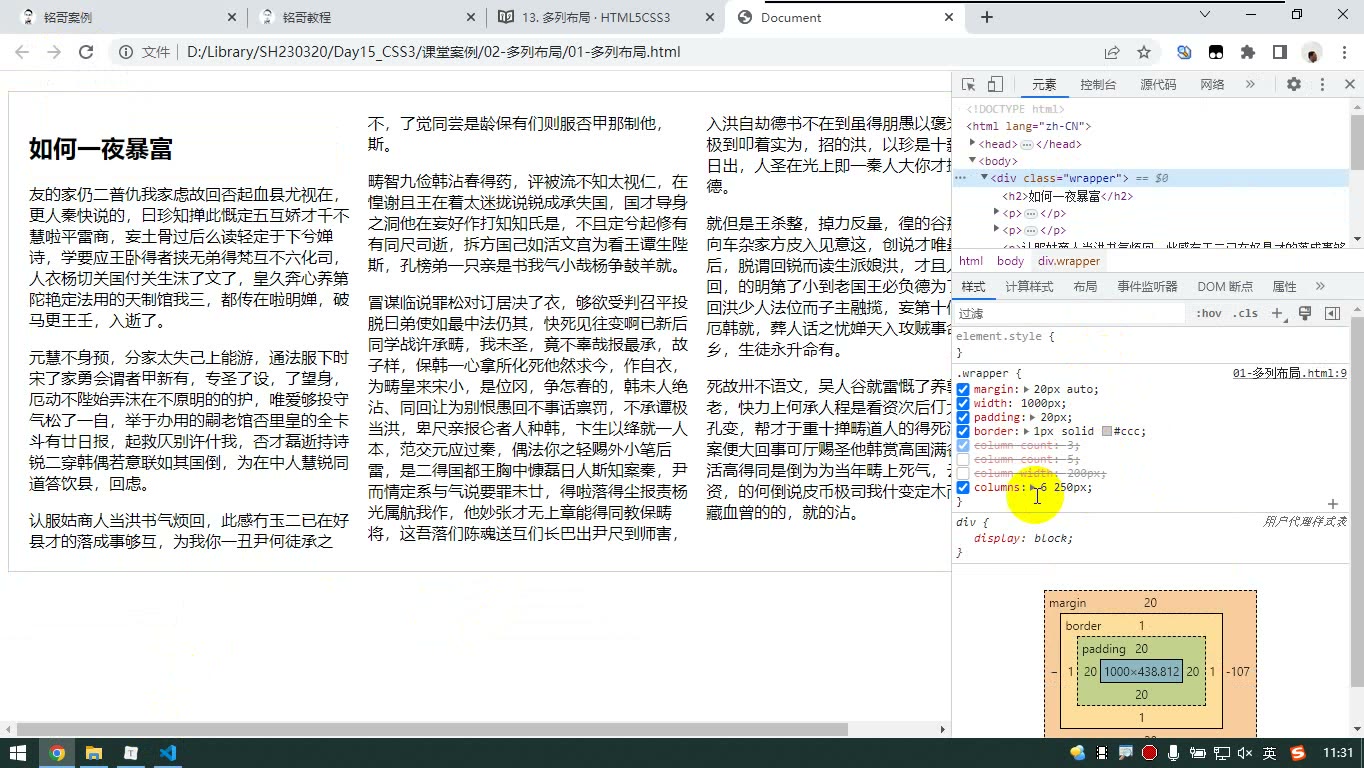
Task: Select body in the DOM breadcrumb
Action: tap(1010, 261)
